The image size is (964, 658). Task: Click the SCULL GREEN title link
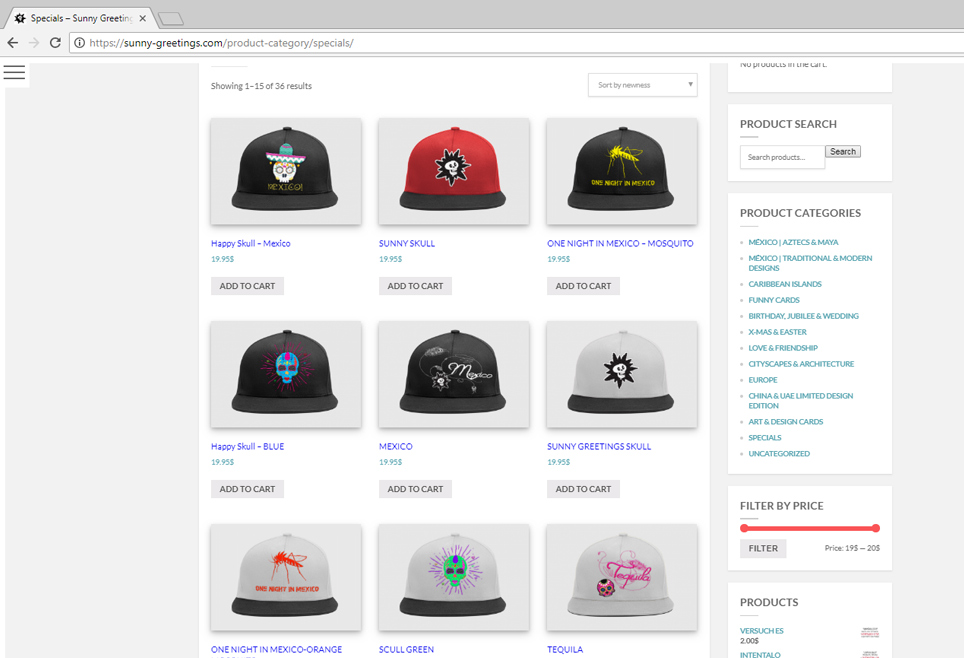406,649
